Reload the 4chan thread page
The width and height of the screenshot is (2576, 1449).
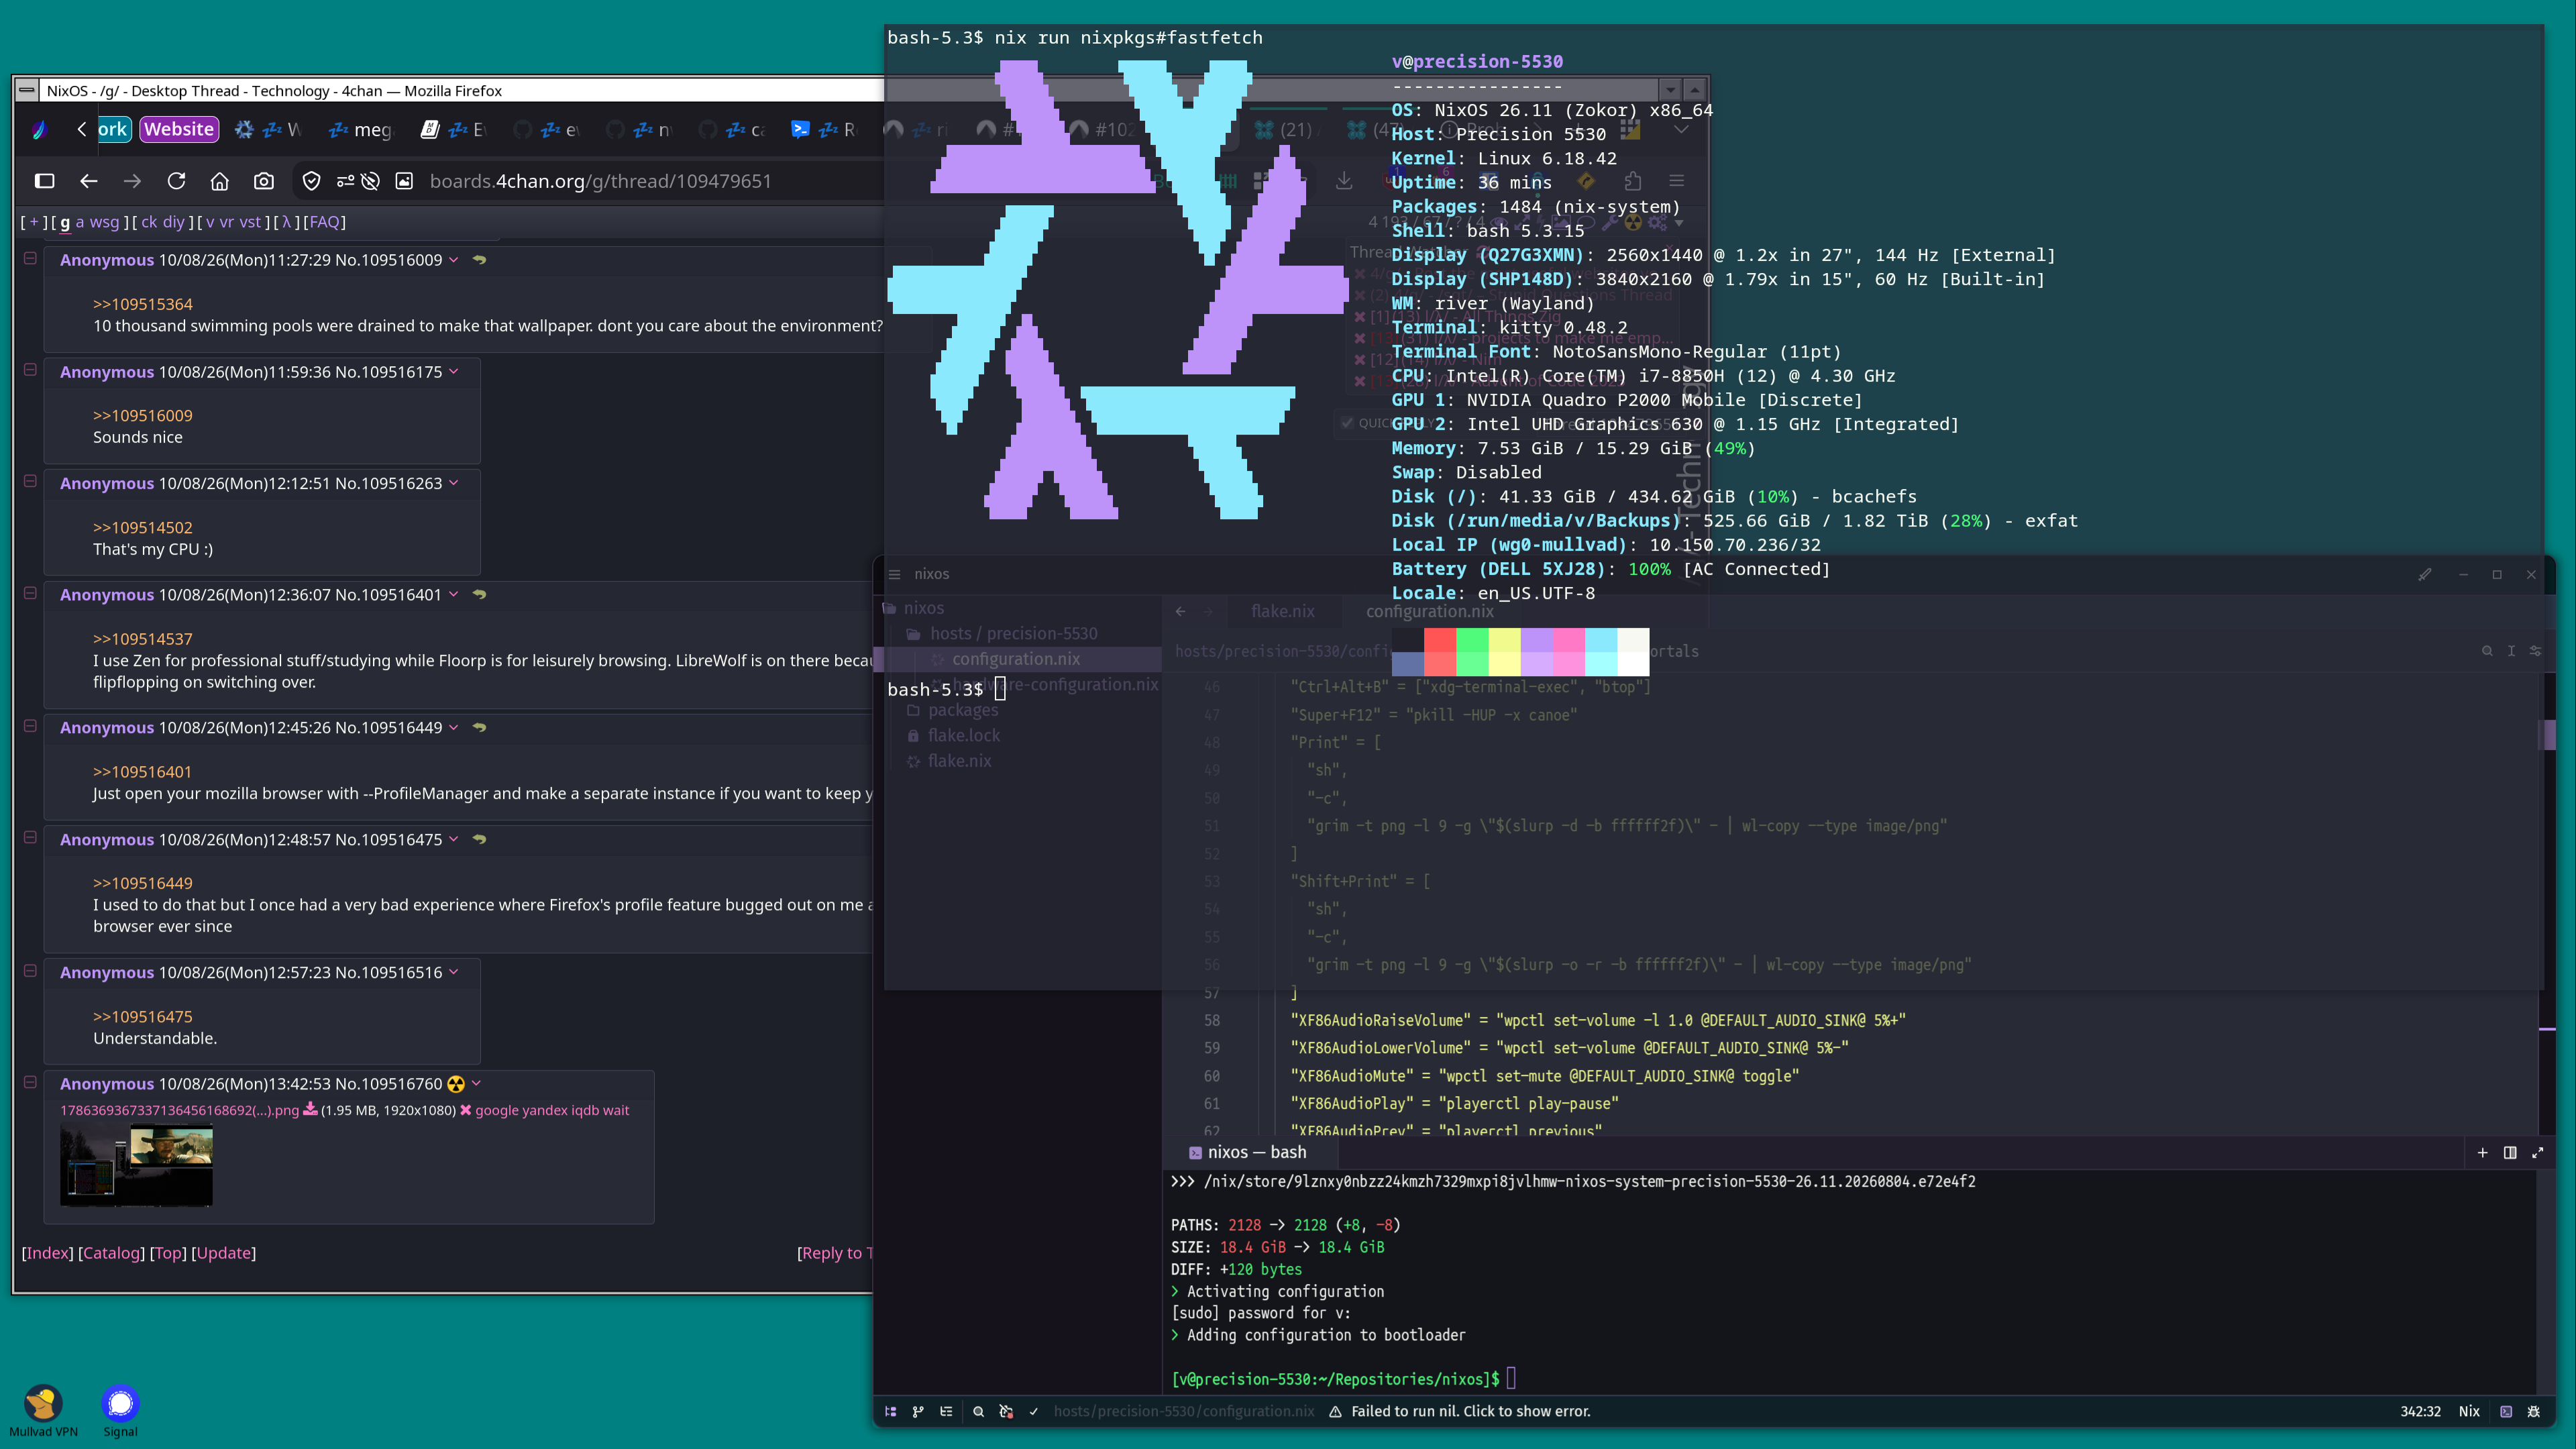[x=176, y=181]
